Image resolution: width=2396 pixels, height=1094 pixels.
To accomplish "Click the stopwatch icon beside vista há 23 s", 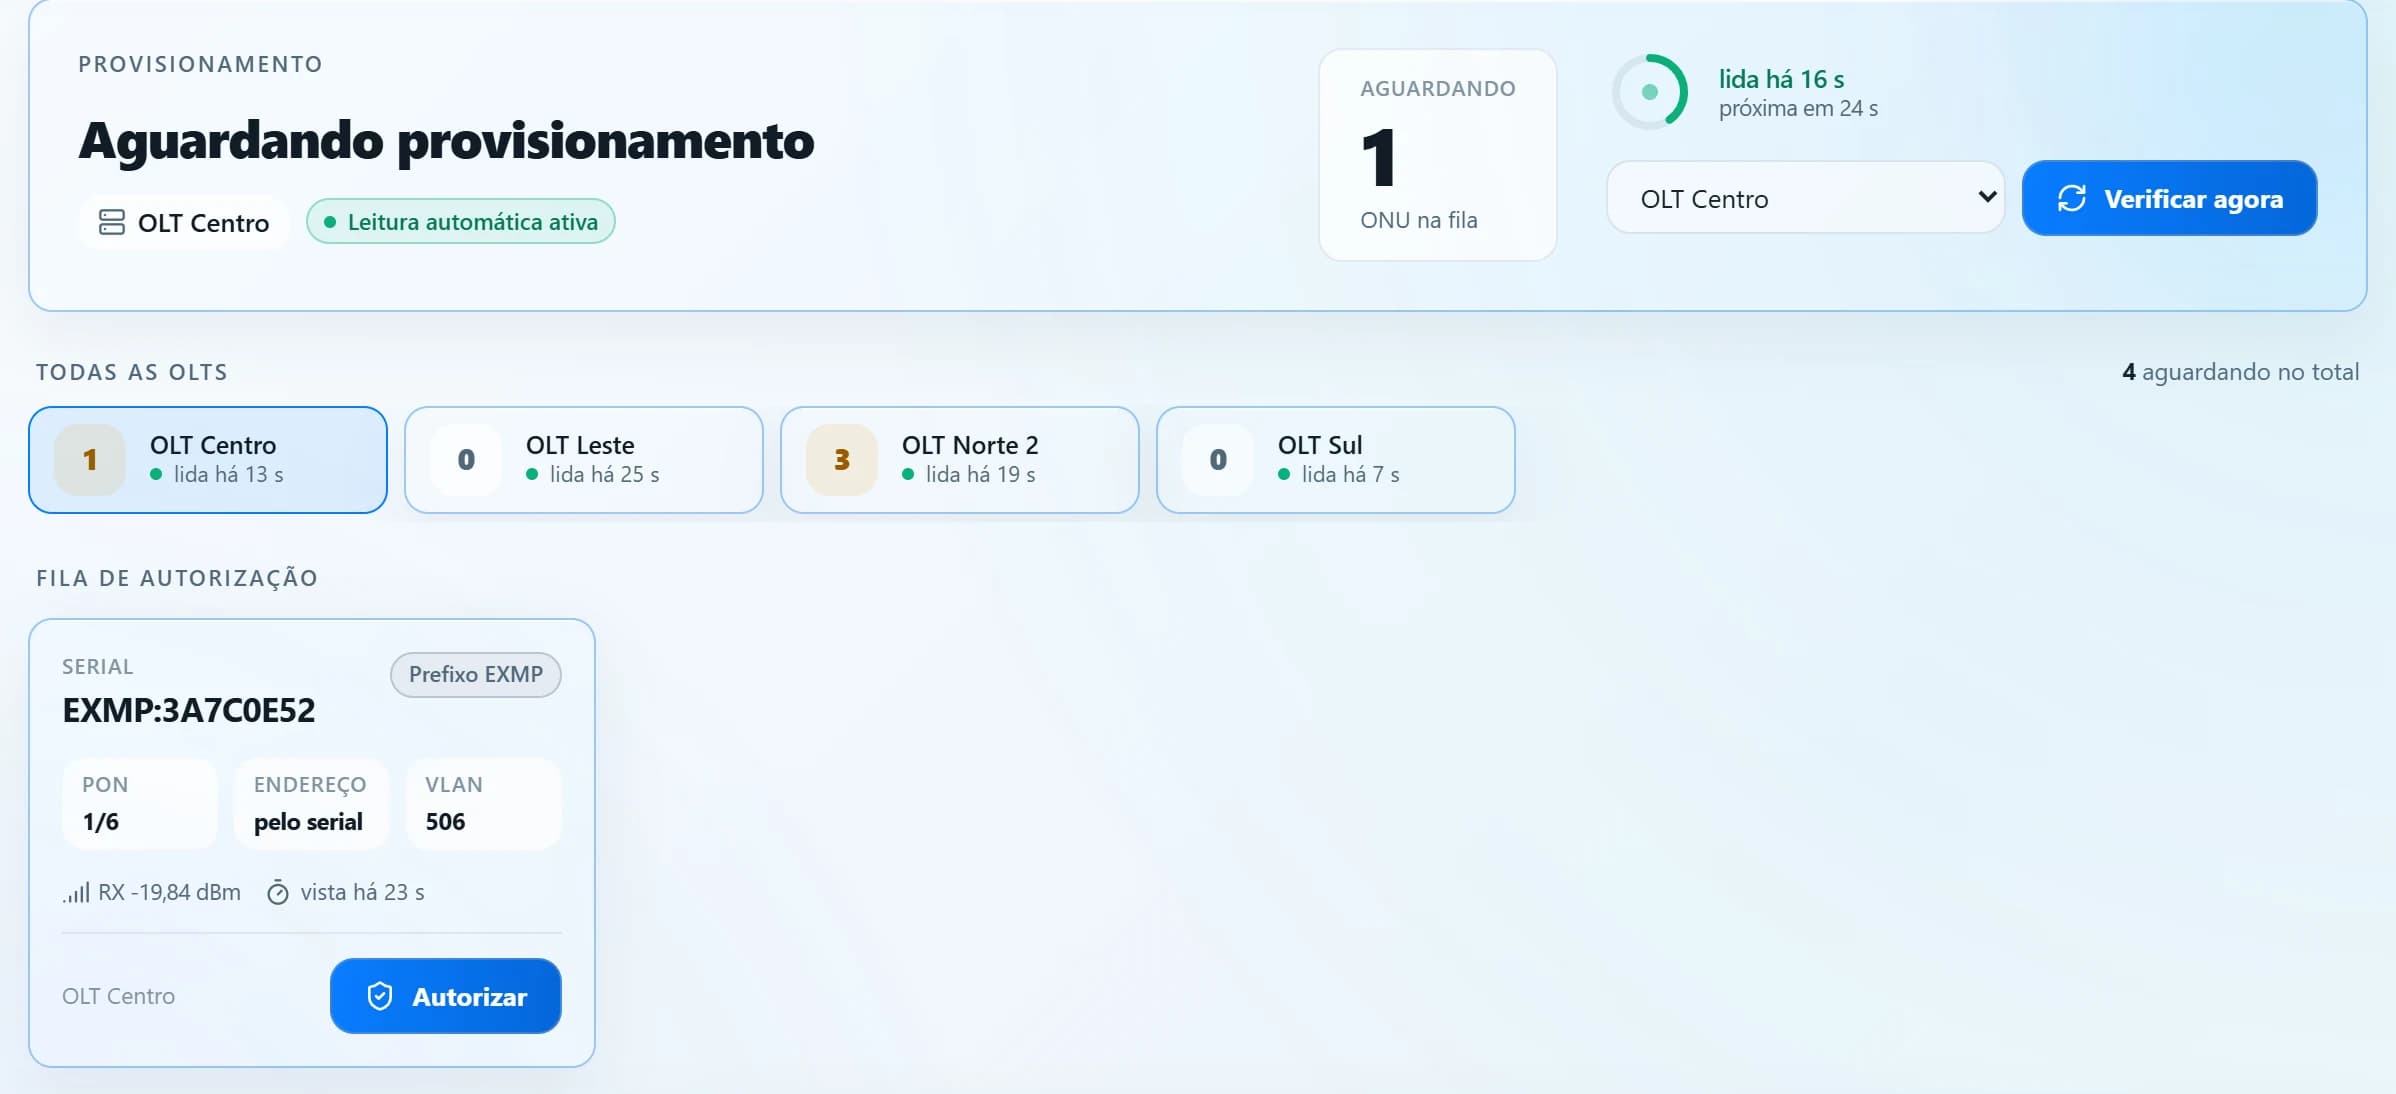I will click(278, 892).
